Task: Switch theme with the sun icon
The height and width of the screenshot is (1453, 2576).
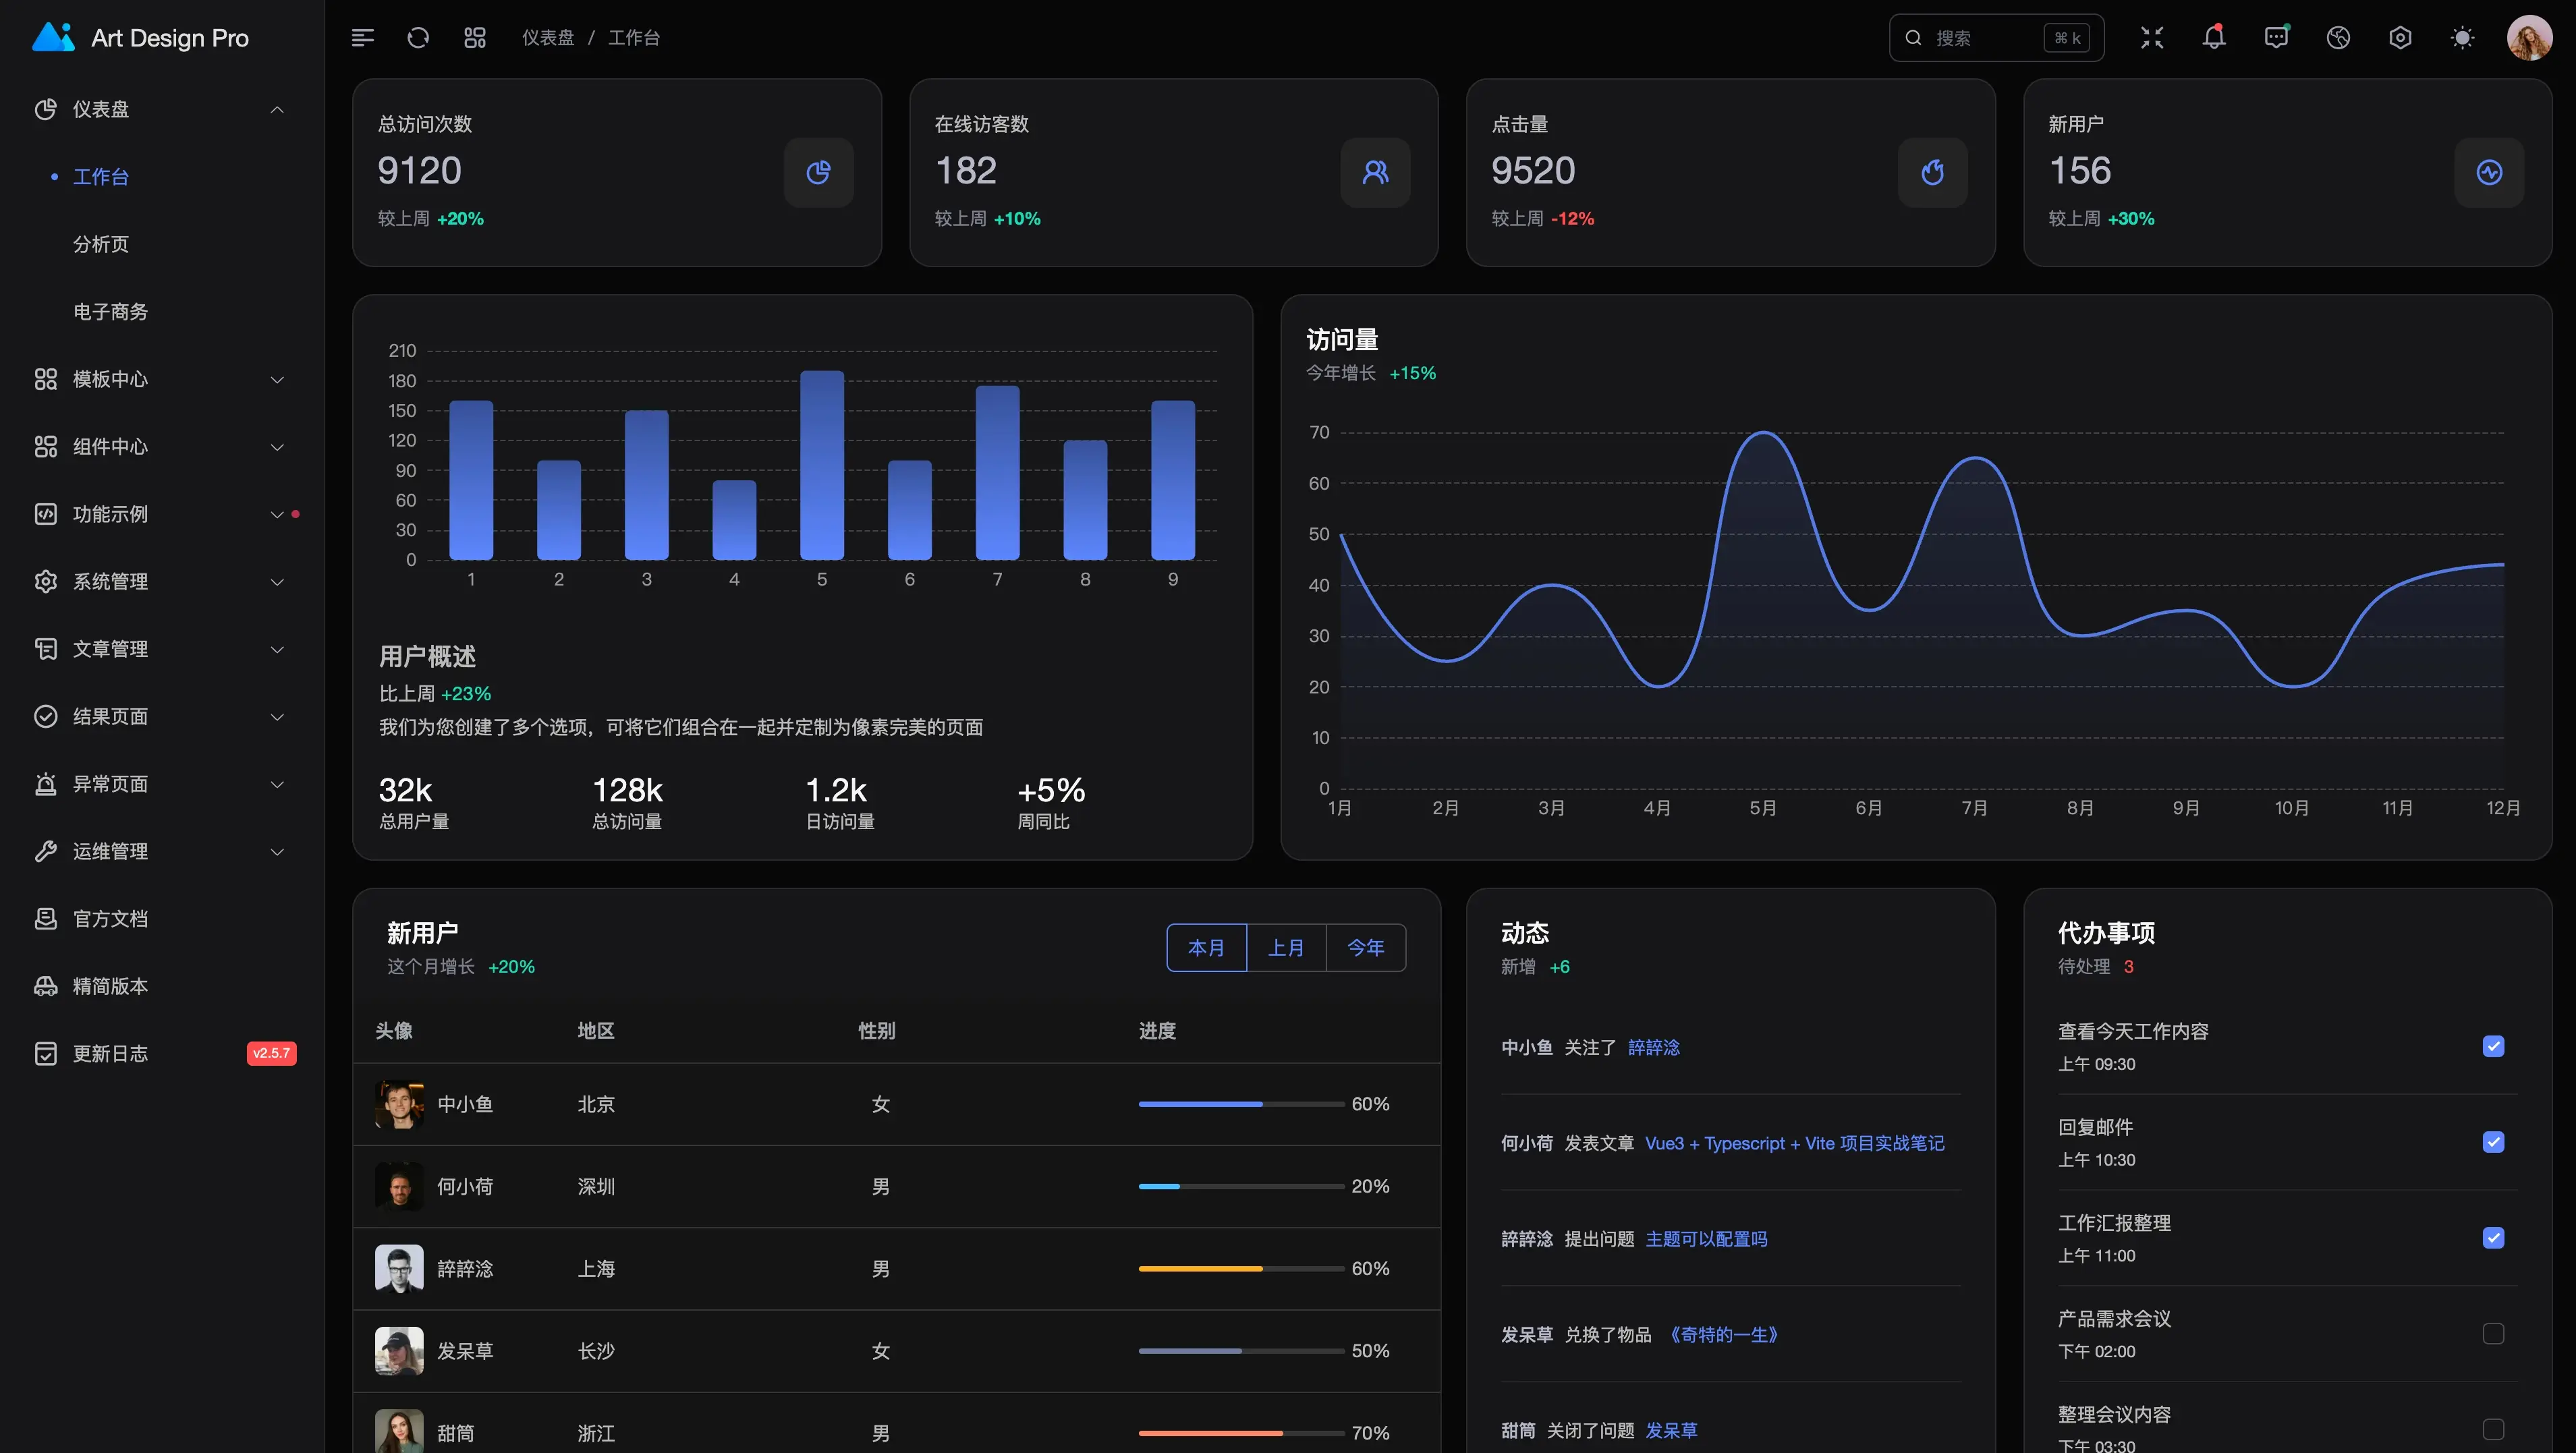Action: click(2462, 38)
